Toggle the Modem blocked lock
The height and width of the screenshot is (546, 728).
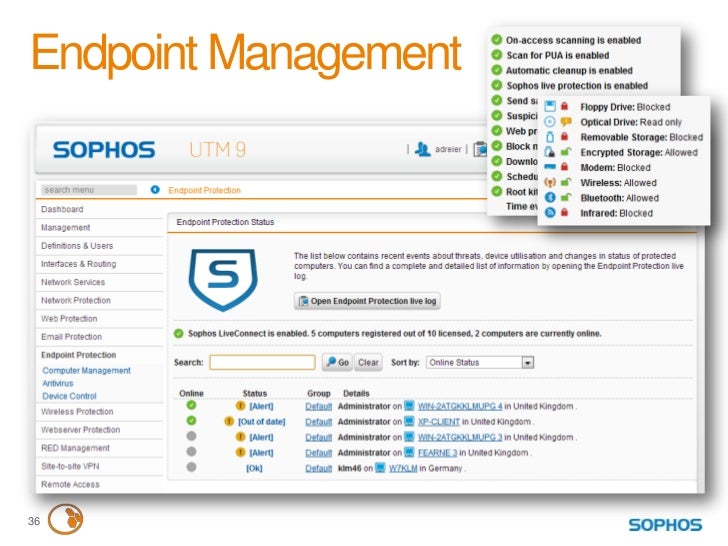[565, 167]
